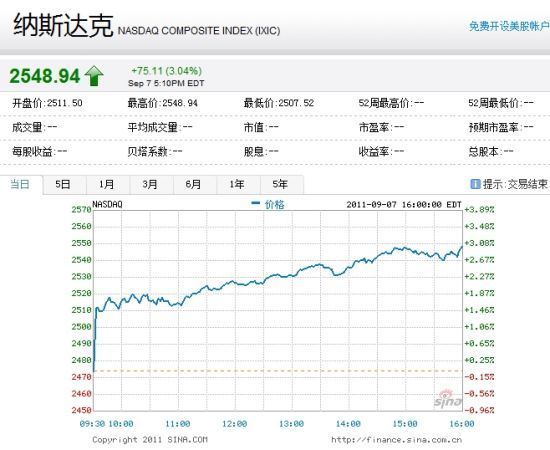Click the 提示:交易结束 status text

point(515,184)
